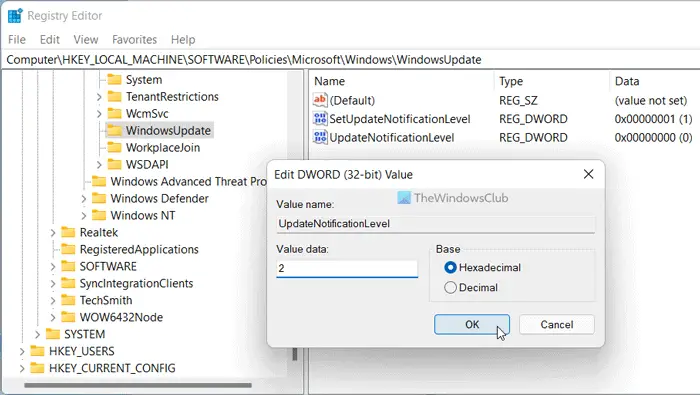Click the TechSmith folder icon
The height and width of the screenshot is (395, 700).
point(68,300)
